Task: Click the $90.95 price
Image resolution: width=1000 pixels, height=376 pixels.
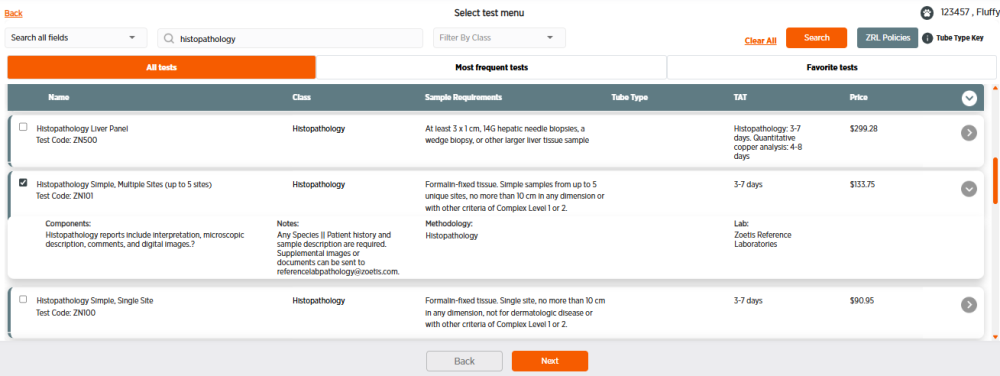Action: 861,300
